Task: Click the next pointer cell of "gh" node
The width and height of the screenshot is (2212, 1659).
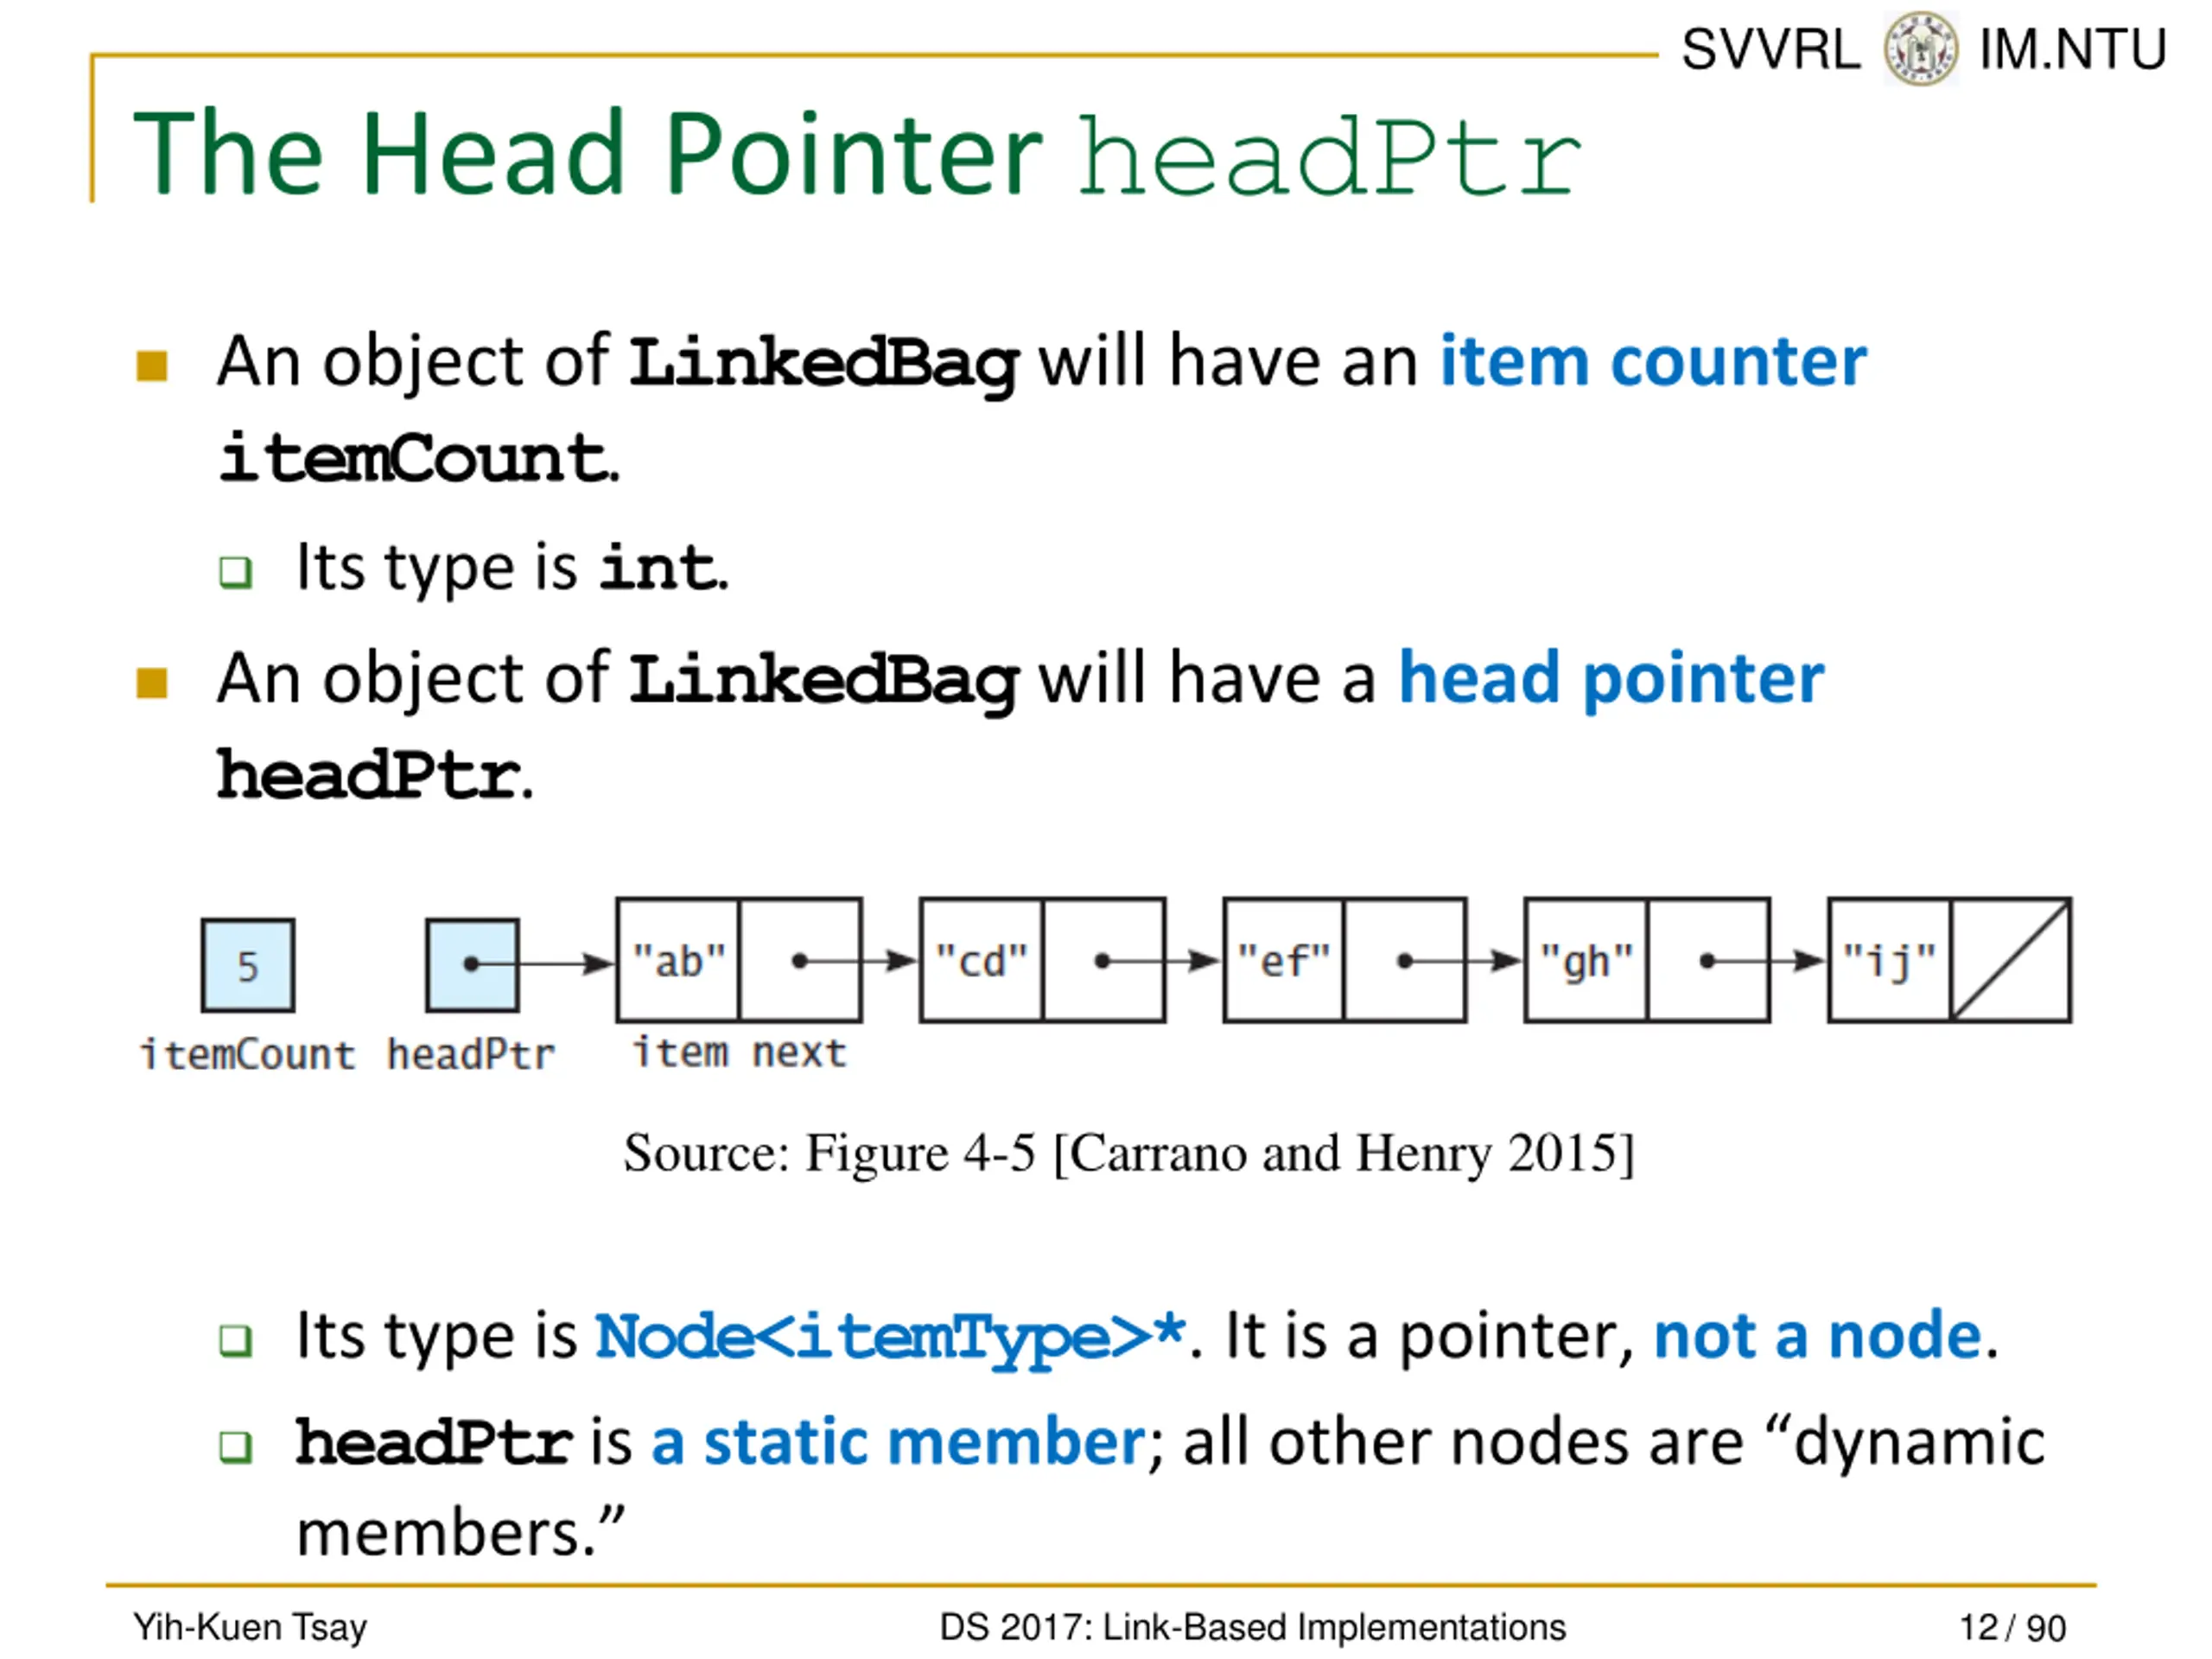Action: pos(1709,960)
